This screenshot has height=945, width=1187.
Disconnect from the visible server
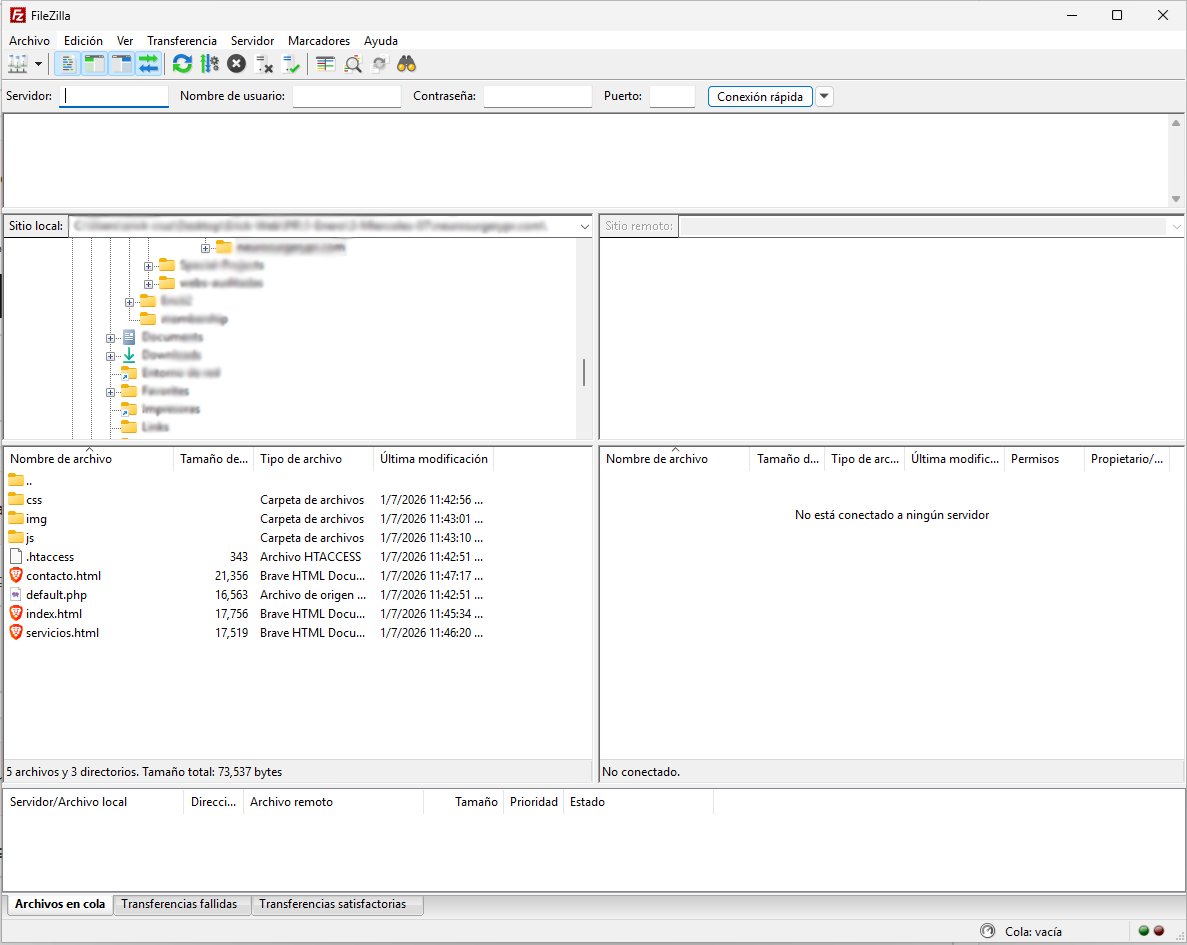(x=264, y=63)
